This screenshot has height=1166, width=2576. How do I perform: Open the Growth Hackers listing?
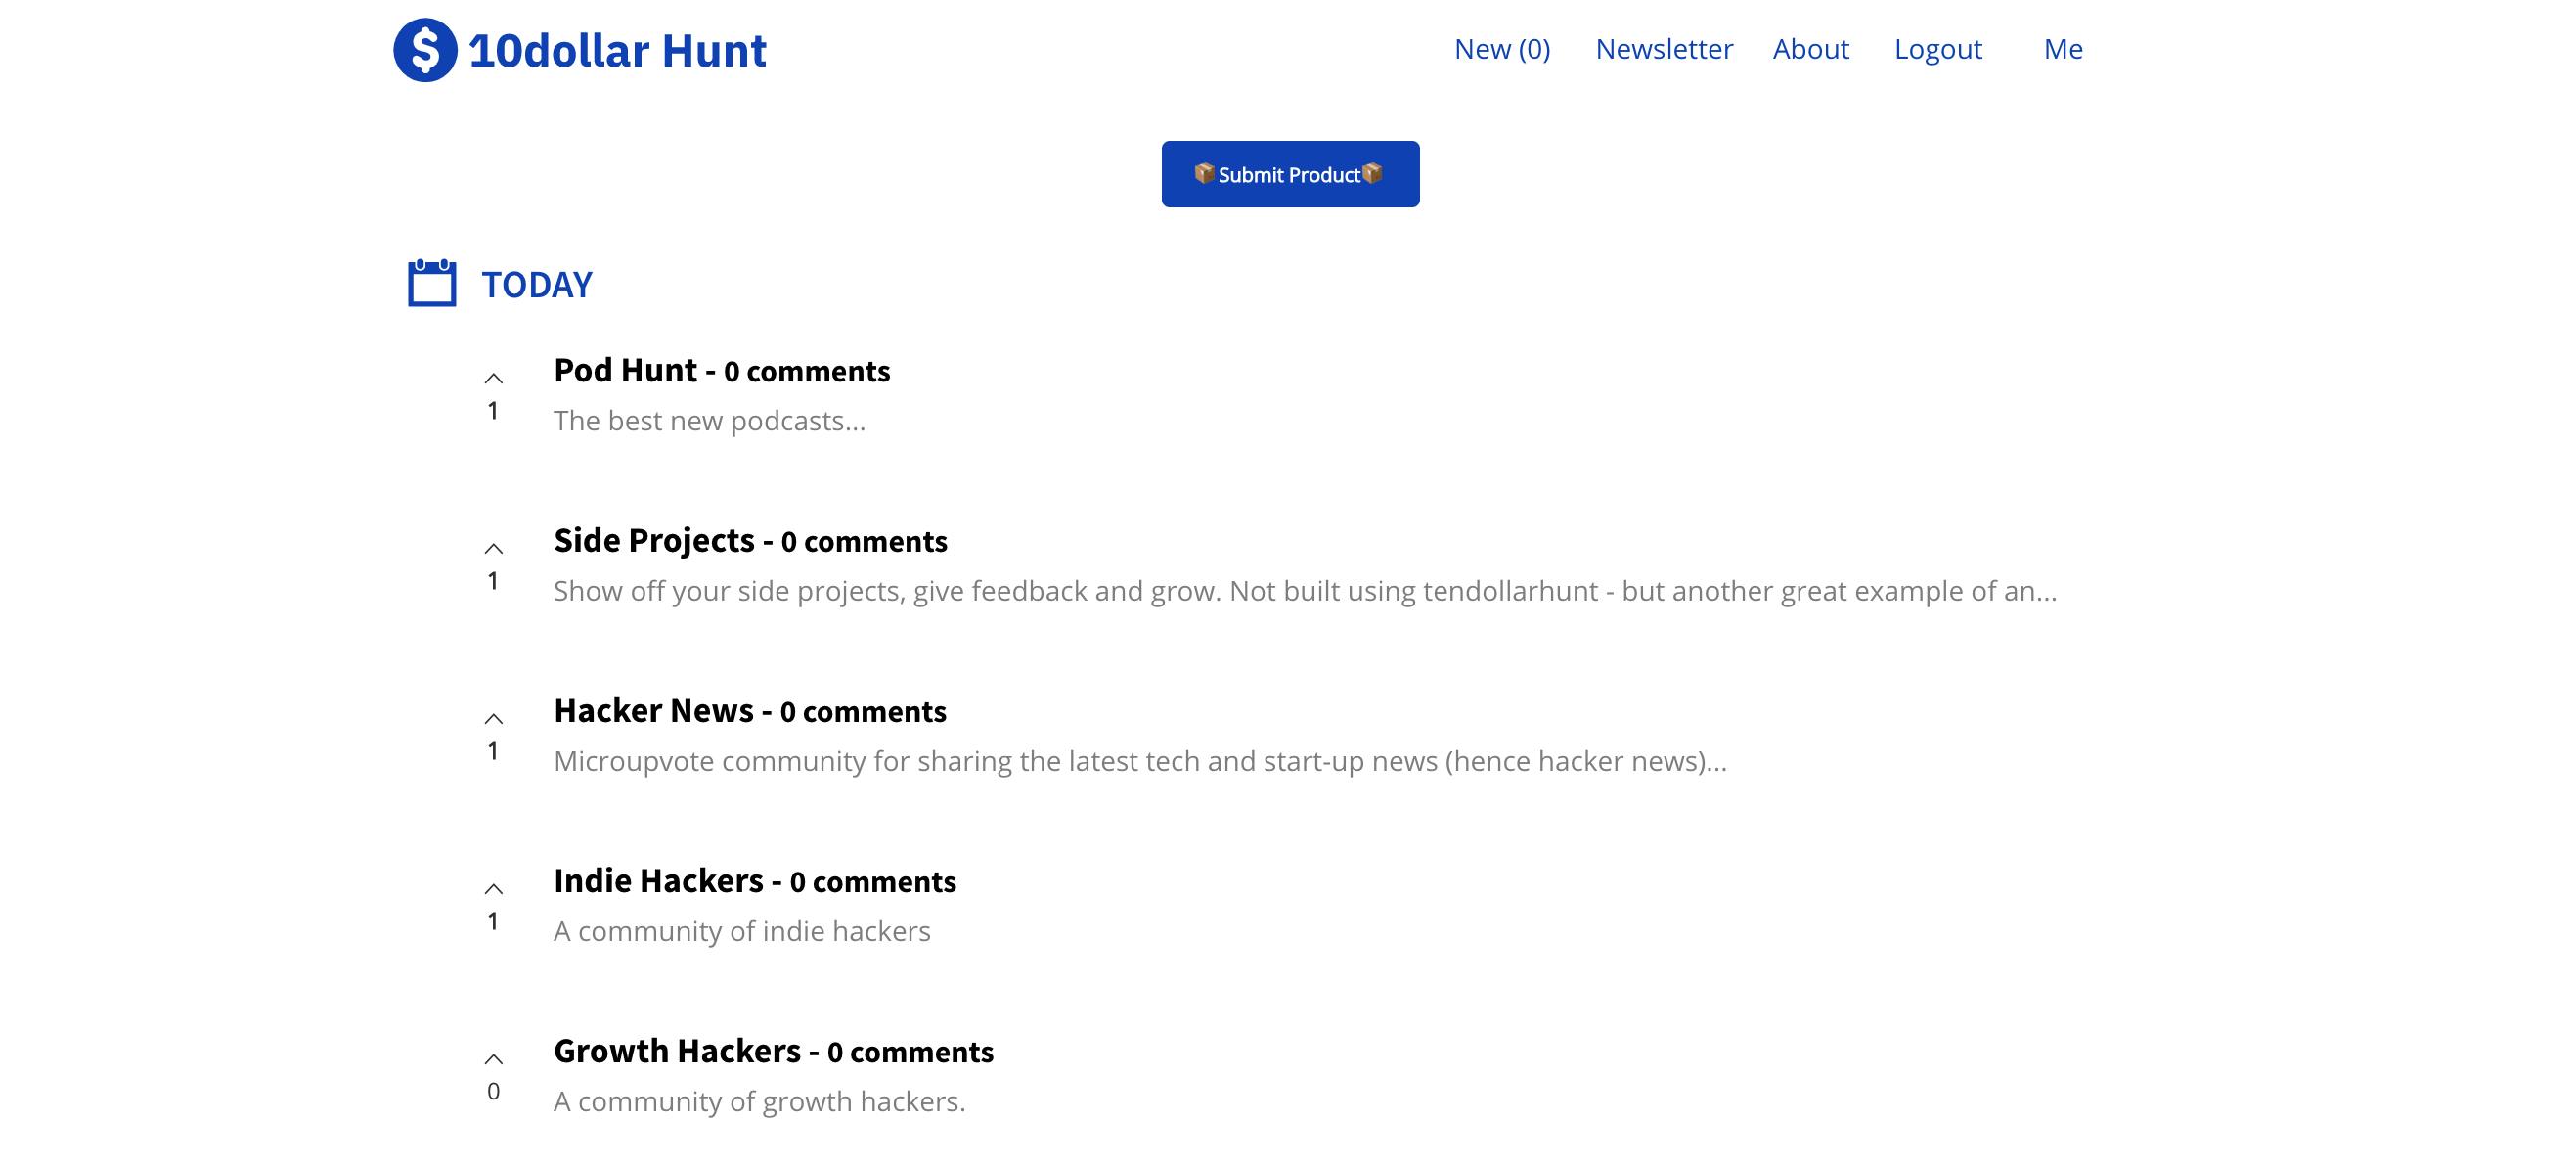tap(677, 1050)
